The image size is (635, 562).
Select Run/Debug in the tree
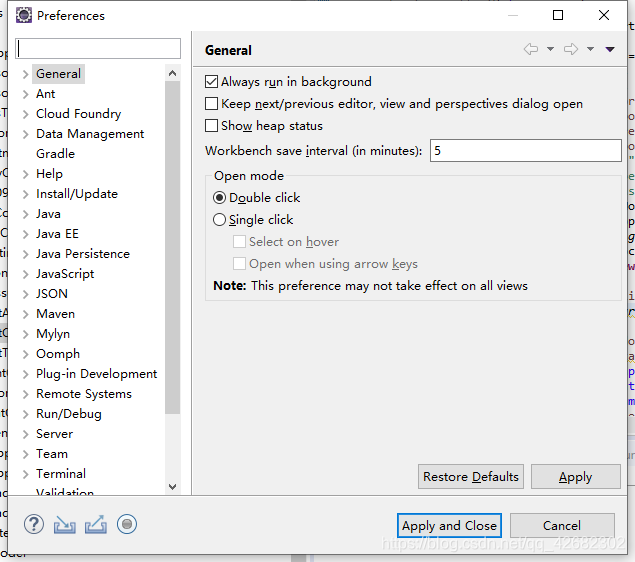pos(69,414)
